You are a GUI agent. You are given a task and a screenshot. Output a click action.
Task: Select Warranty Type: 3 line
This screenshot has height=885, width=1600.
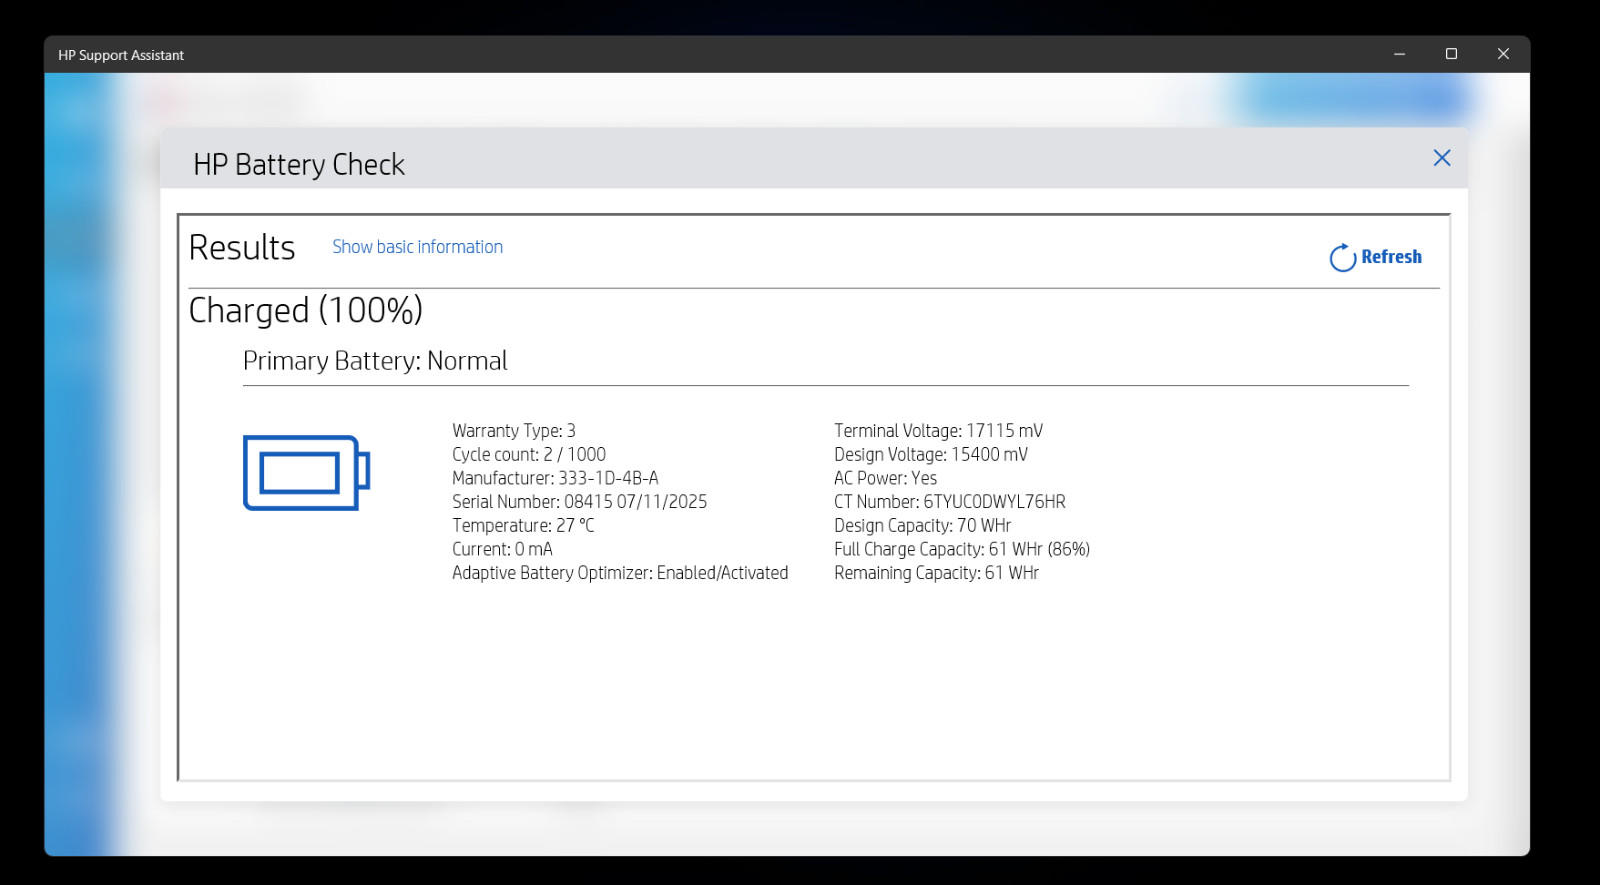click(x=514, y=431)
